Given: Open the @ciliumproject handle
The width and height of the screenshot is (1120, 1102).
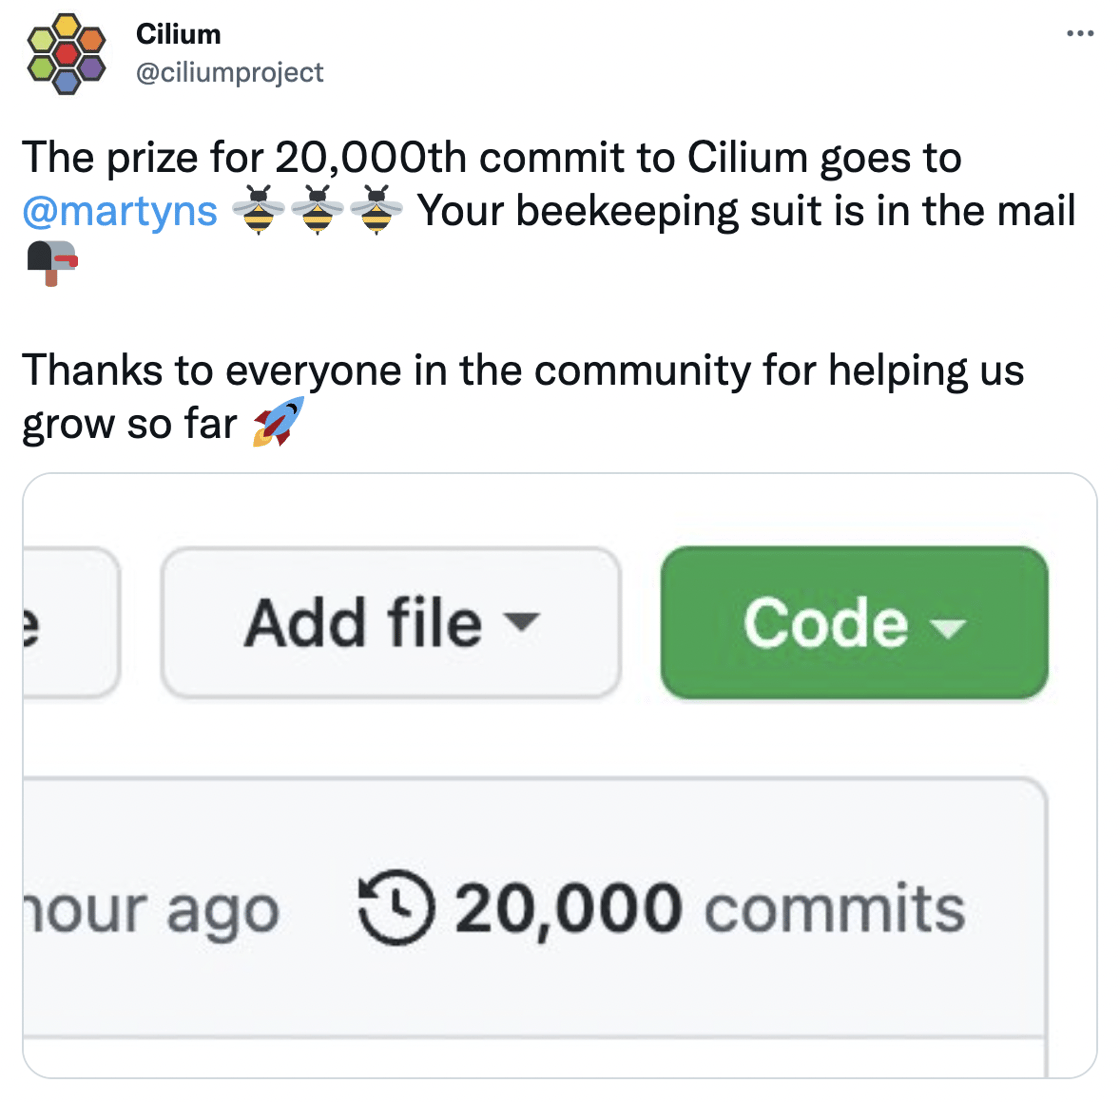Looking at the screenshot, I should click(229, 72).
